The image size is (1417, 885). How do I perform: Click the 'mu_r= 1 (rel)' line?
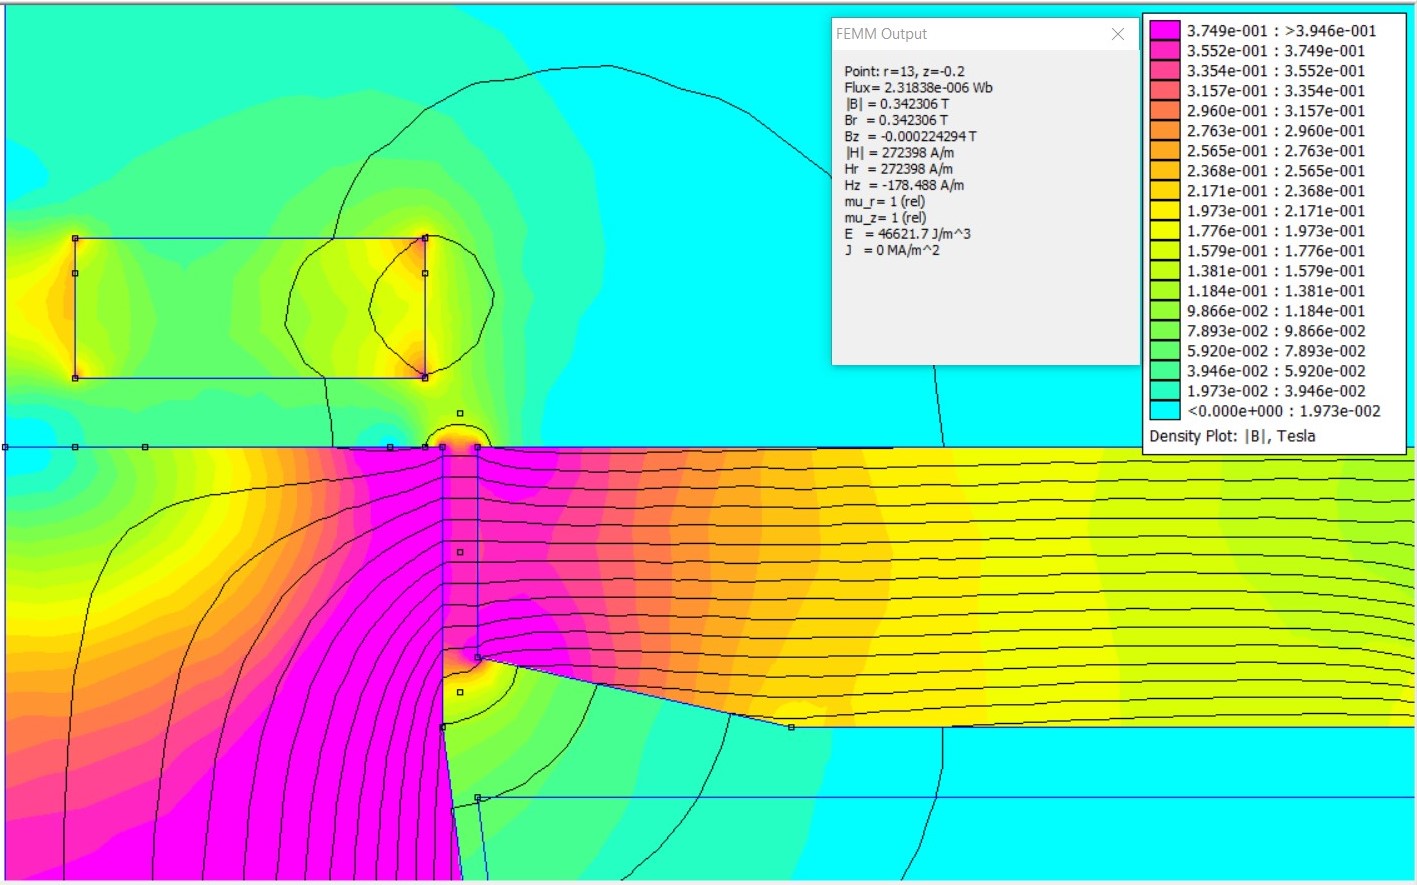pyautogui.click(x=885, y=201)
